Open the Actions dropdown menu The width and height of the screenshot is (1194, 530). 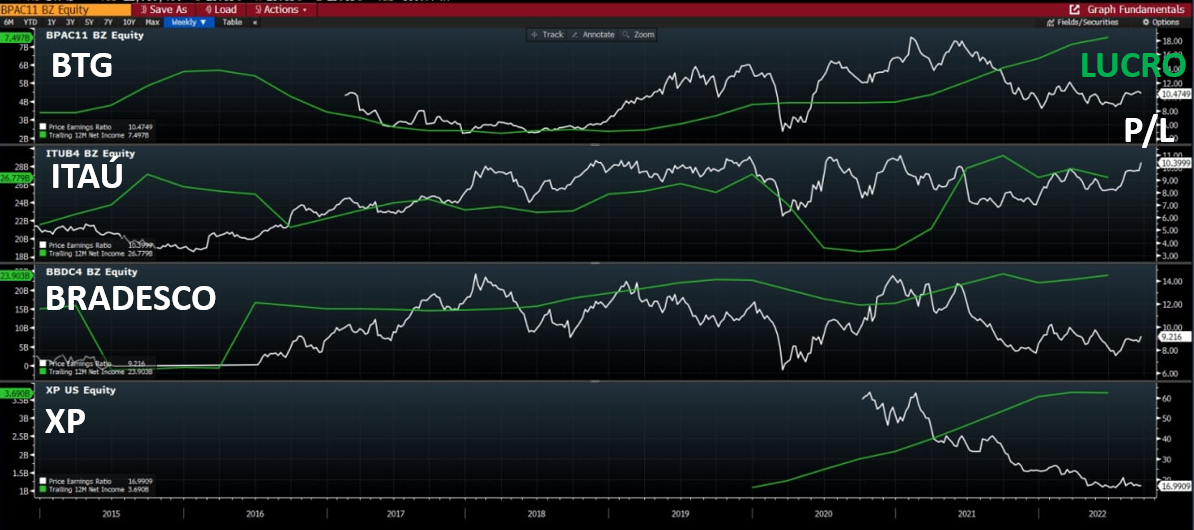(281, 10)
